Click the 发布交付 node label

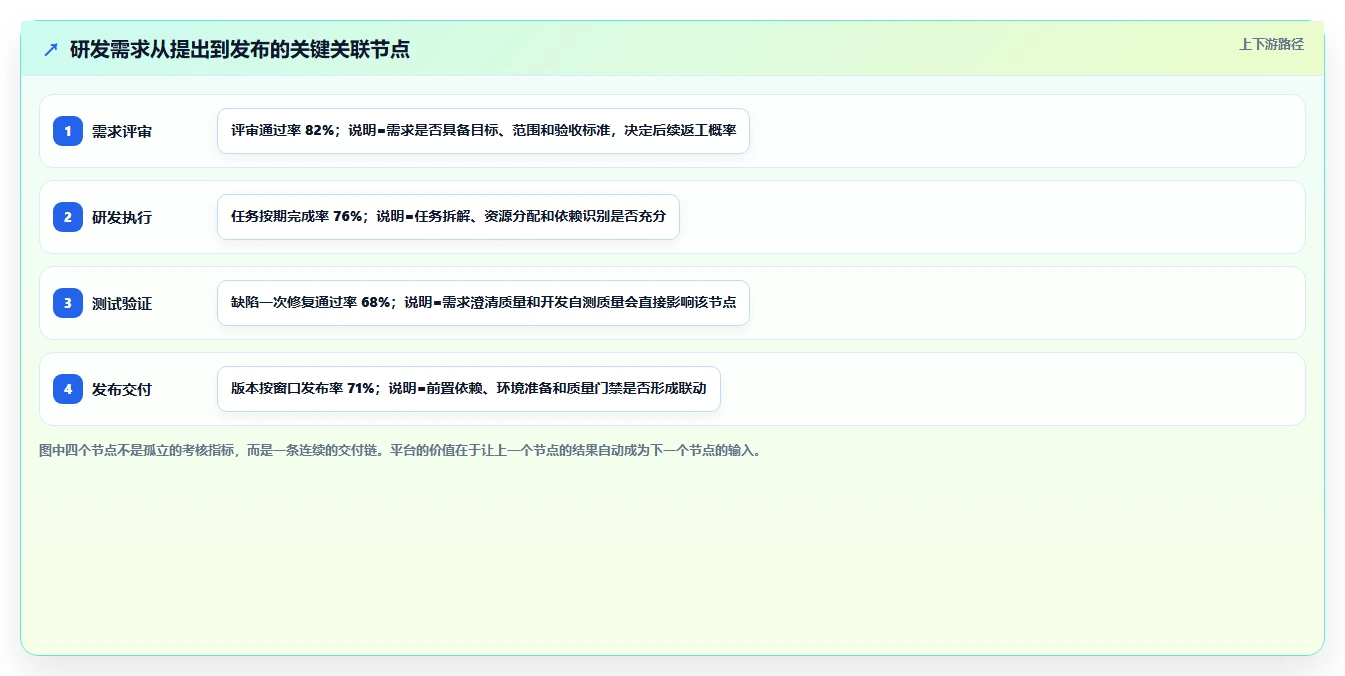coord(122,389)
